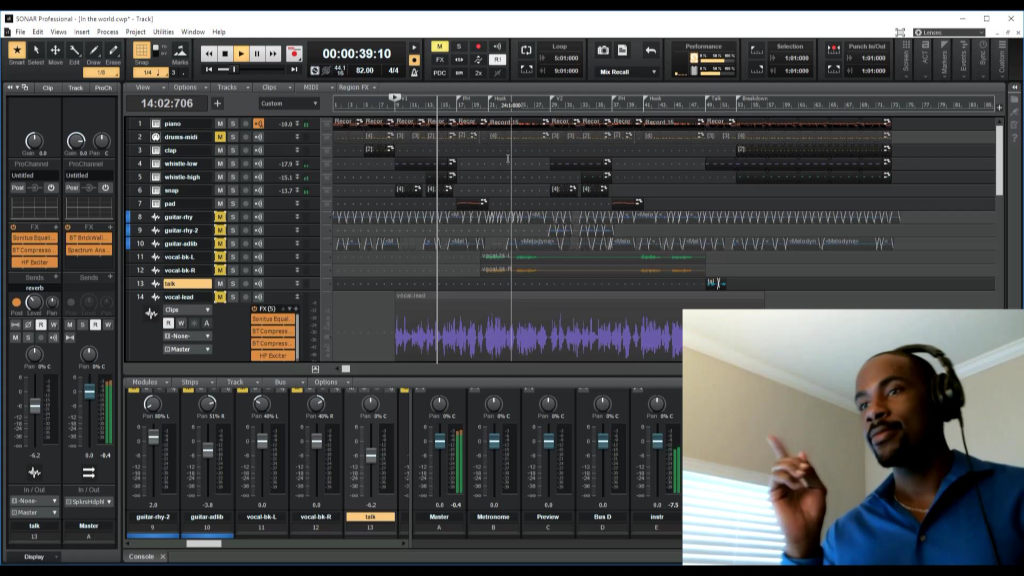Unmute the drums-midi track
This screenshot has height=576, width=1024.
(220, 137)
